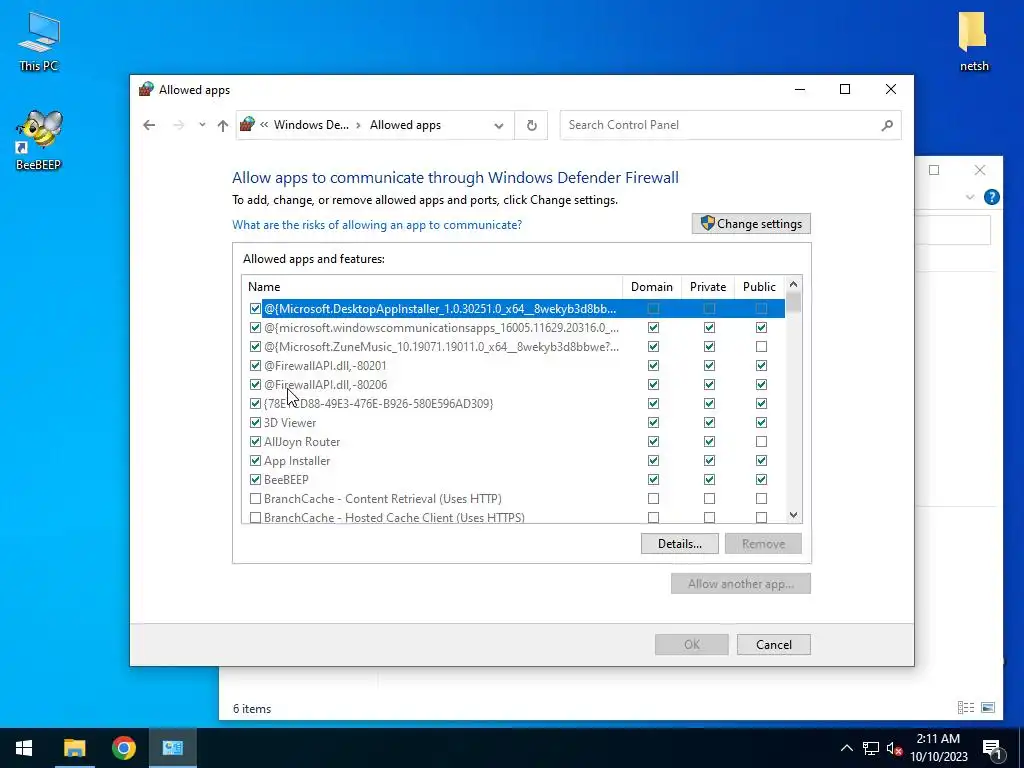Click the Public column header

click(x=760, y=287)
